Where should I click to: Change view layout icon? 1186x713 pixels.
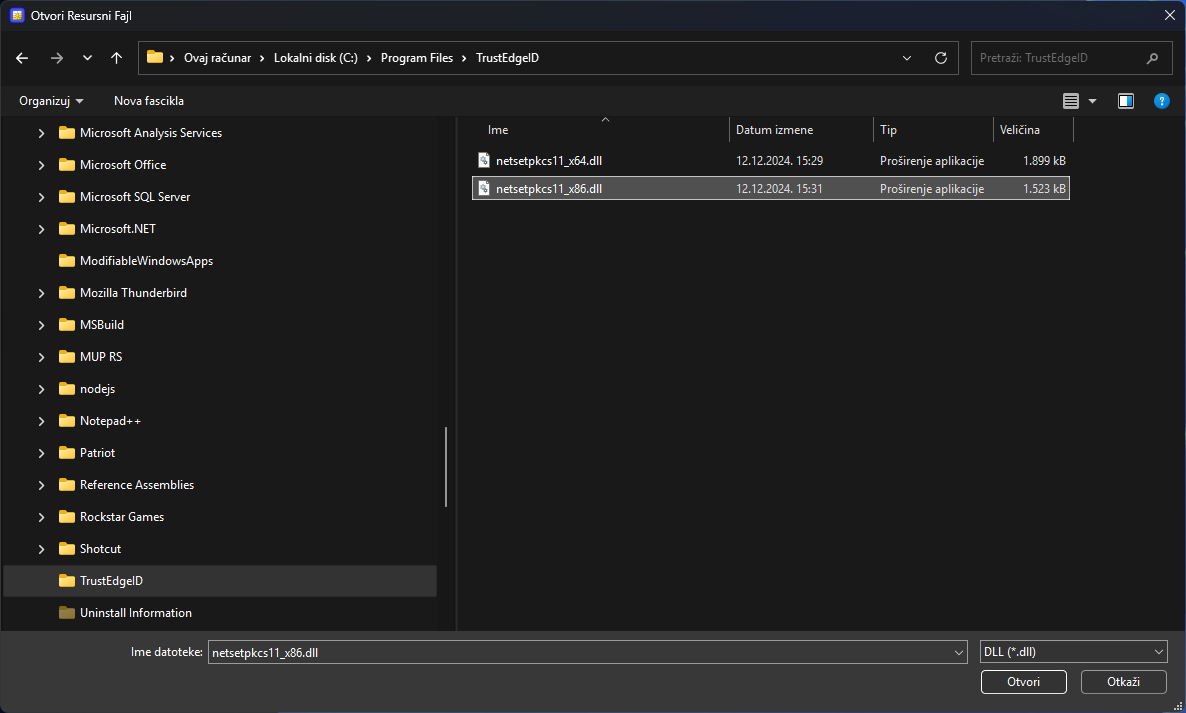coord(1070,101)
